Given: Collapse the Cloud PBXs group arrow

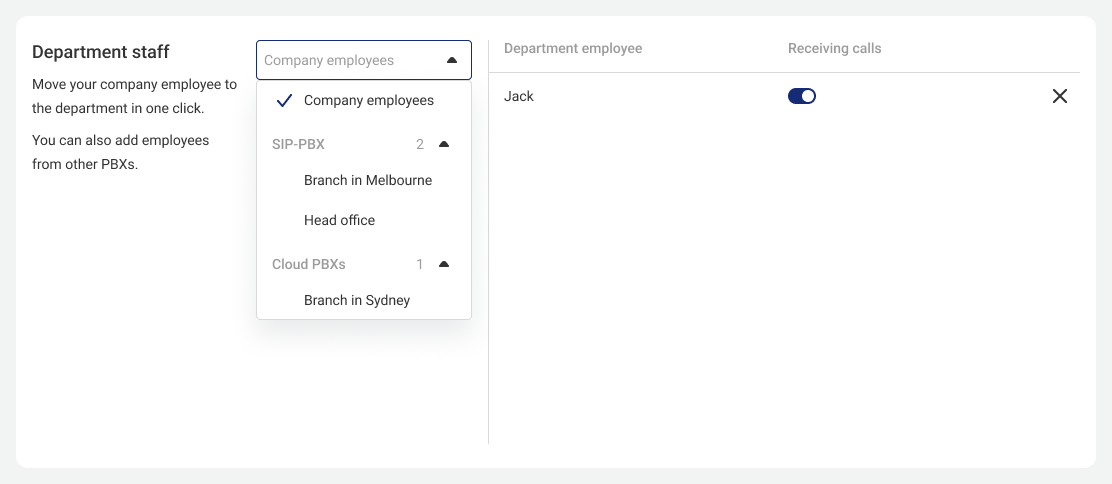Looking at the screenshot, I should pos(444,264).
